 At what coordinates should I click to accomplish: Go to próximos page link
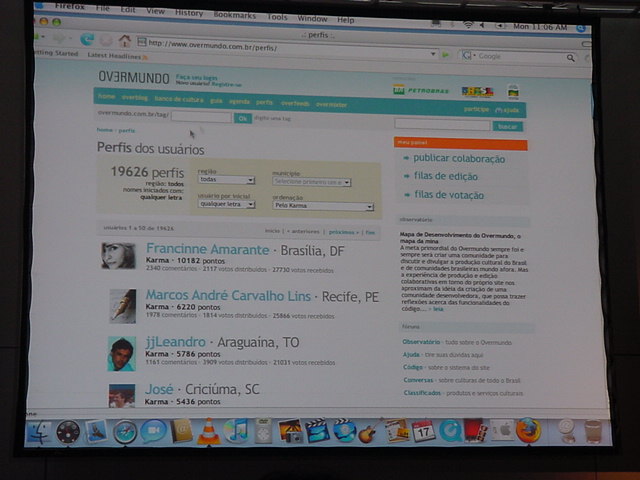pyautogui.click(x=344, y=232)
